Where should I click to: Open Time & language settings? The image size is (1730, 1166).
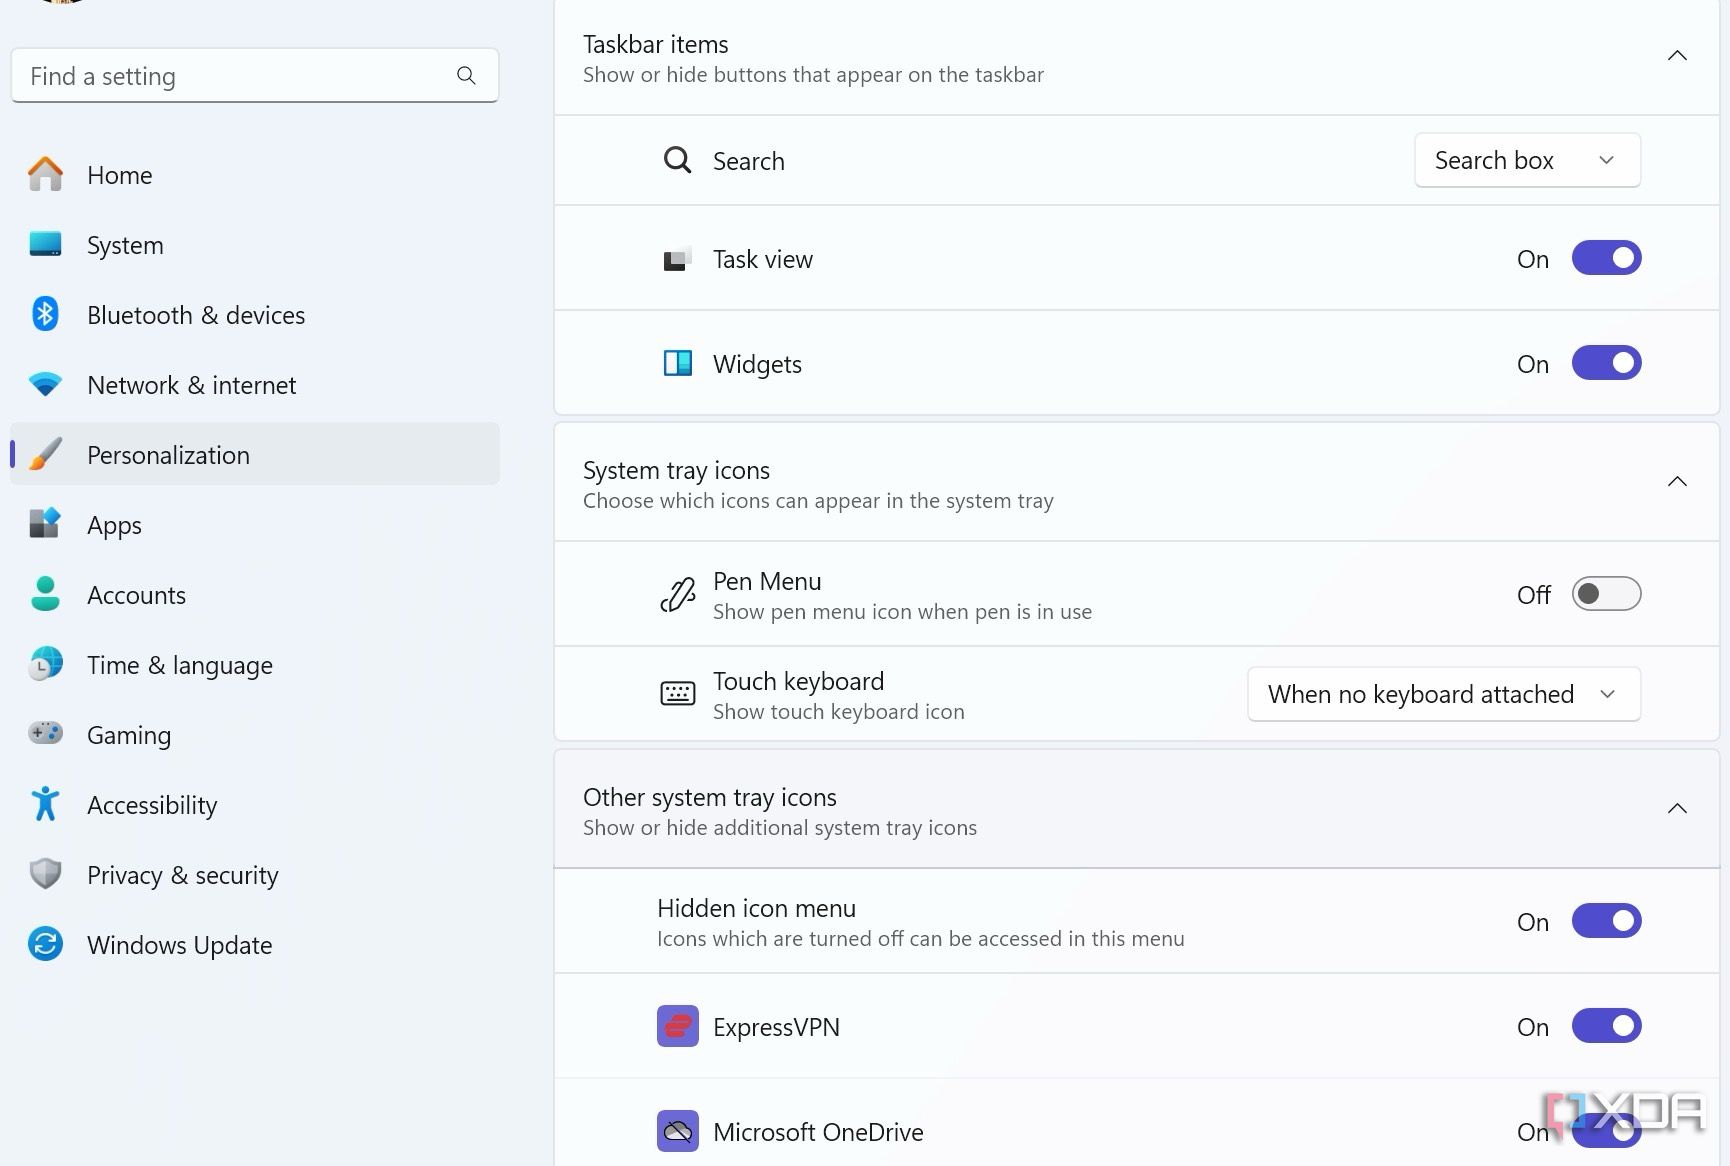click(254, 665)
